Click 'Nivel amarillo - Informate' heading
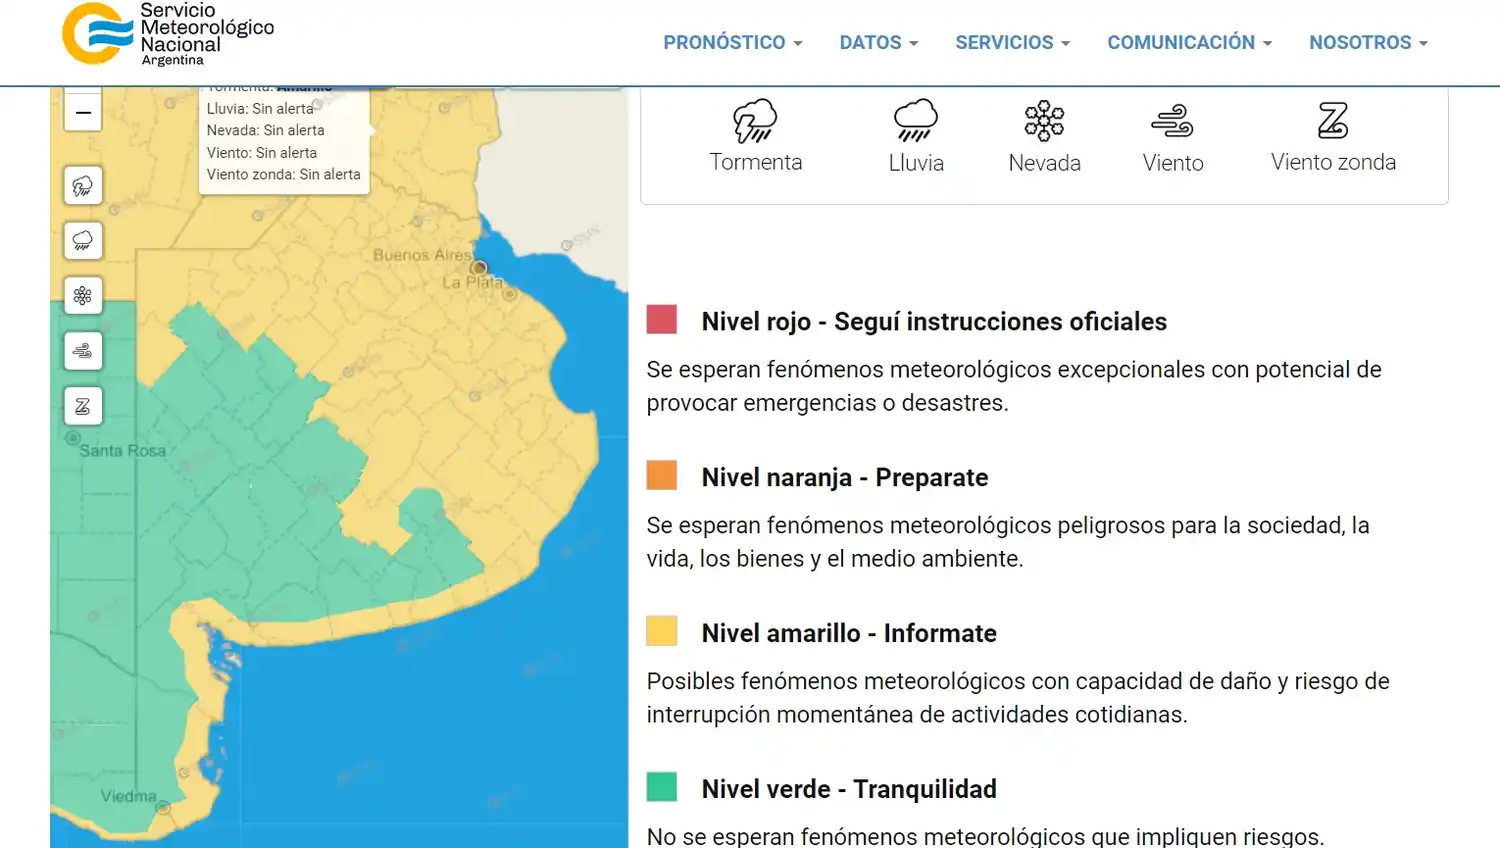This screenshot has height=848, width=1500. pos(849,633)
